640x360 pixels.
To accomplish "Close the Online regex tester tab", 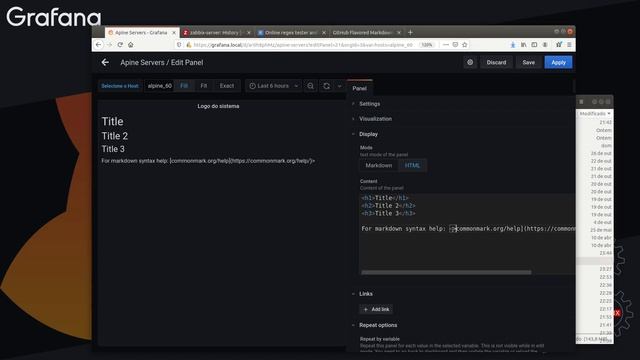I will [x=324, y=32].
